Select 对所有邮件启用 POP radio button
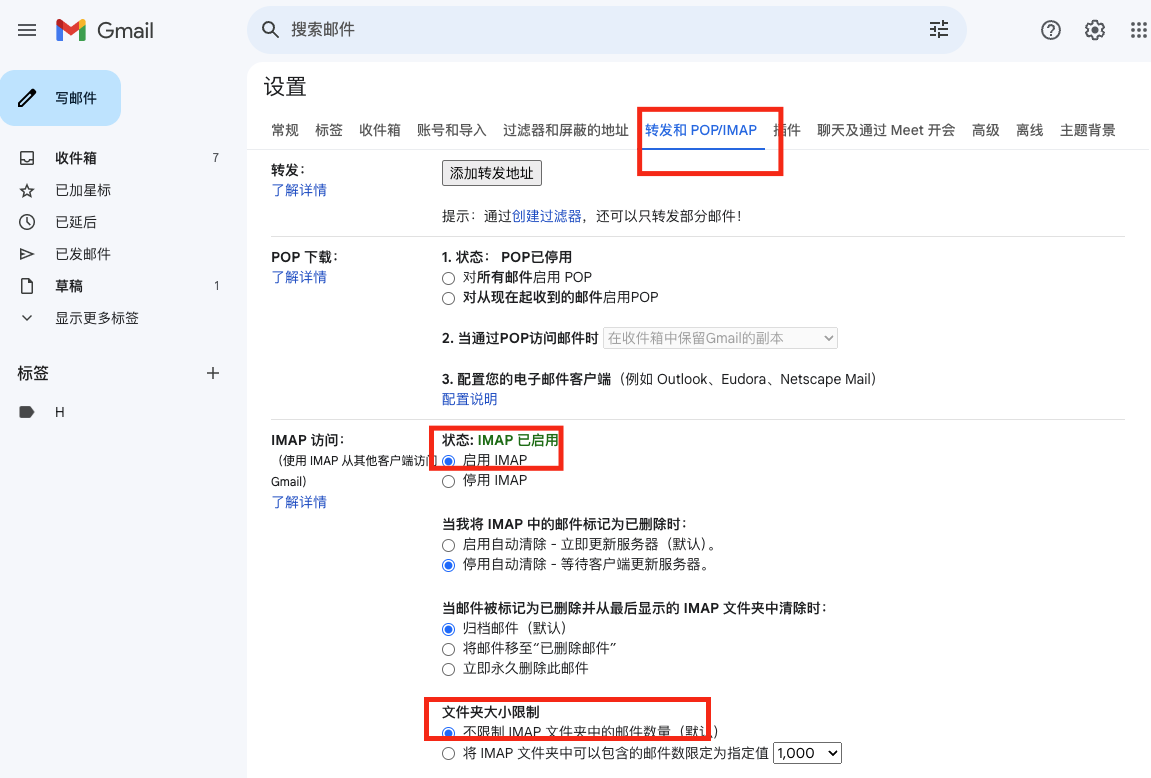The width and height of the screenshot is (1151, 778). (x=449, y=278)
